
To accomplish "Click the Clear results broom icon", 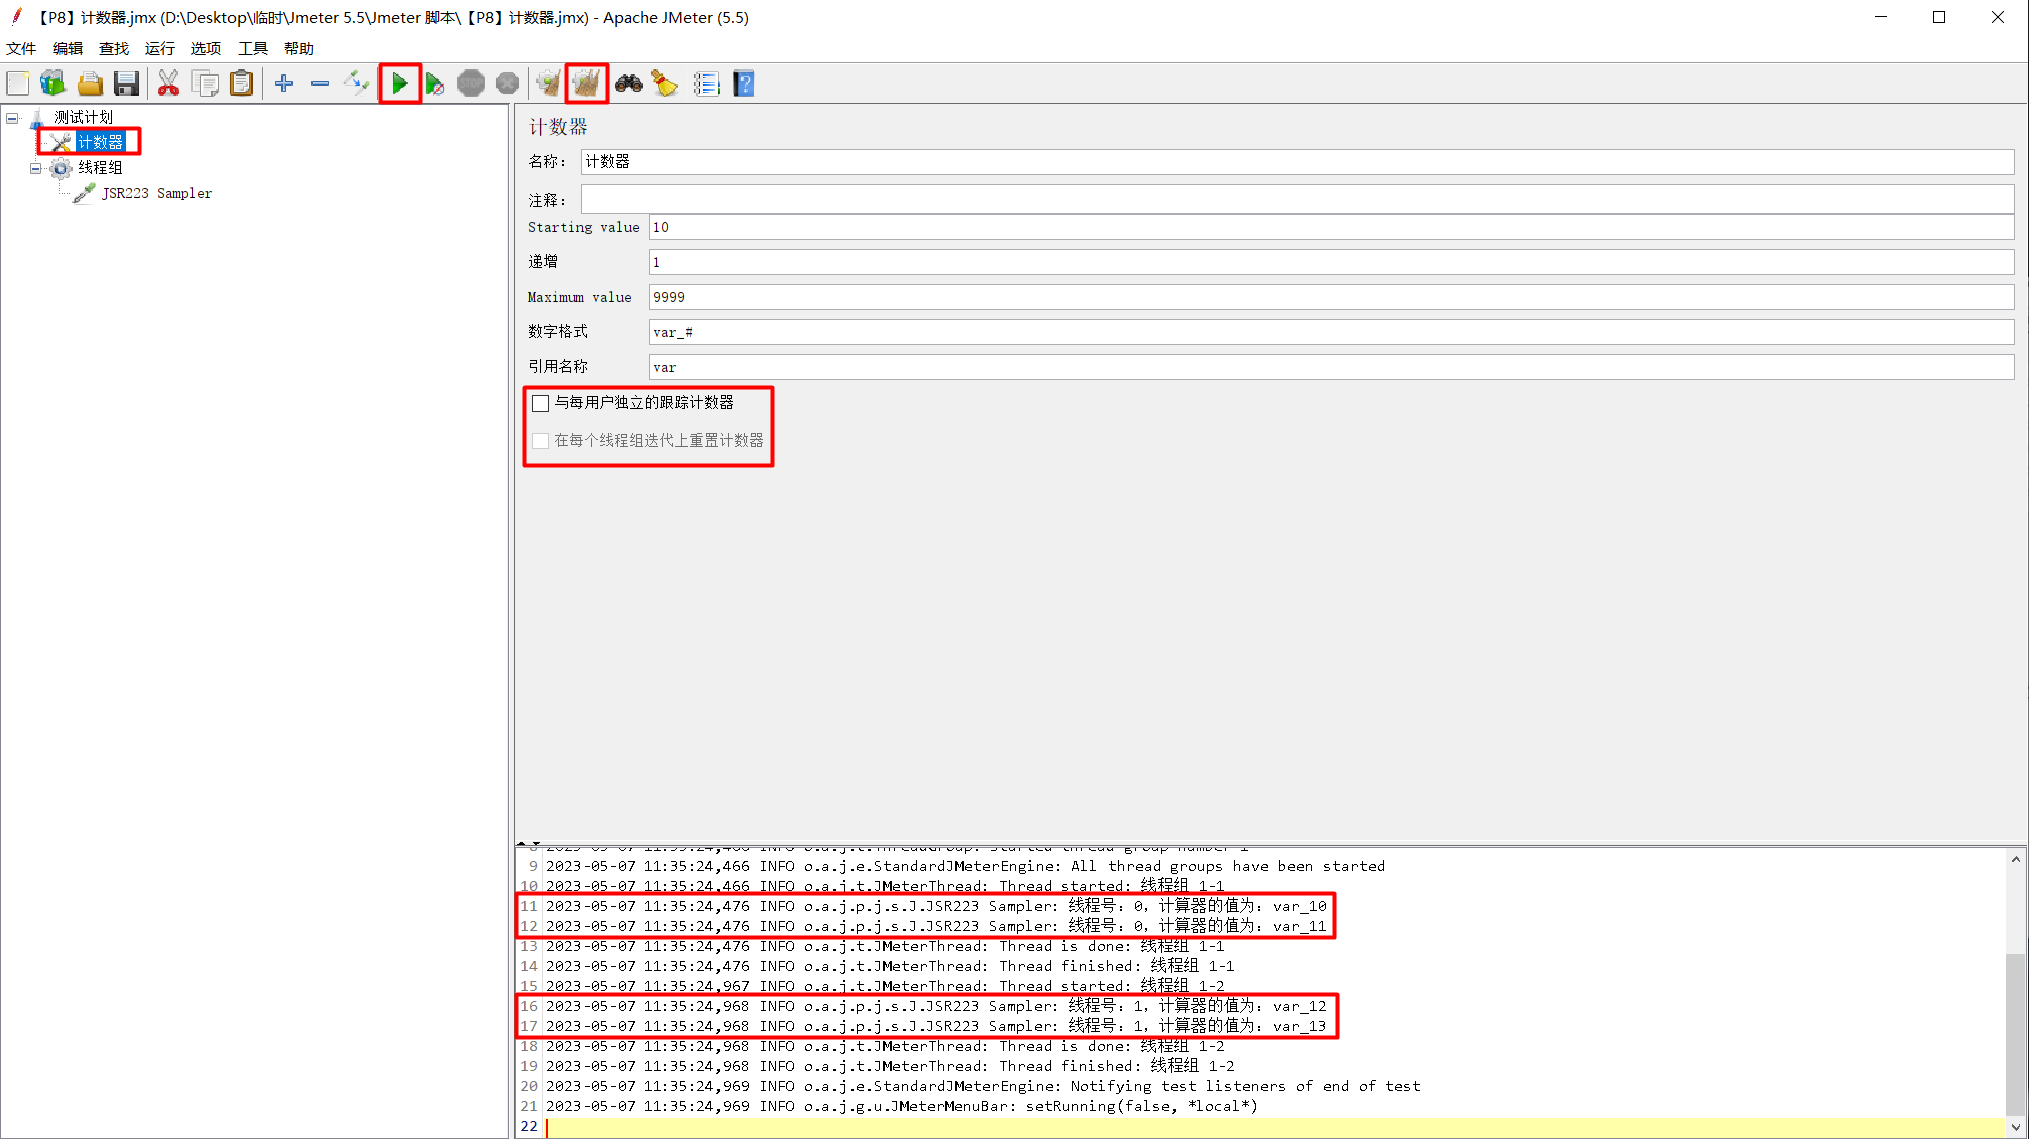I will click(549, 84).
